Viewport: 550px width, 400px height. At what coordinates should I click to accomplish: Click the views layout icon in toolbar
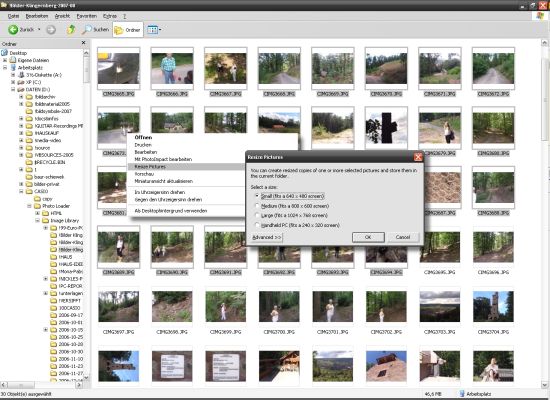(152, 30)
